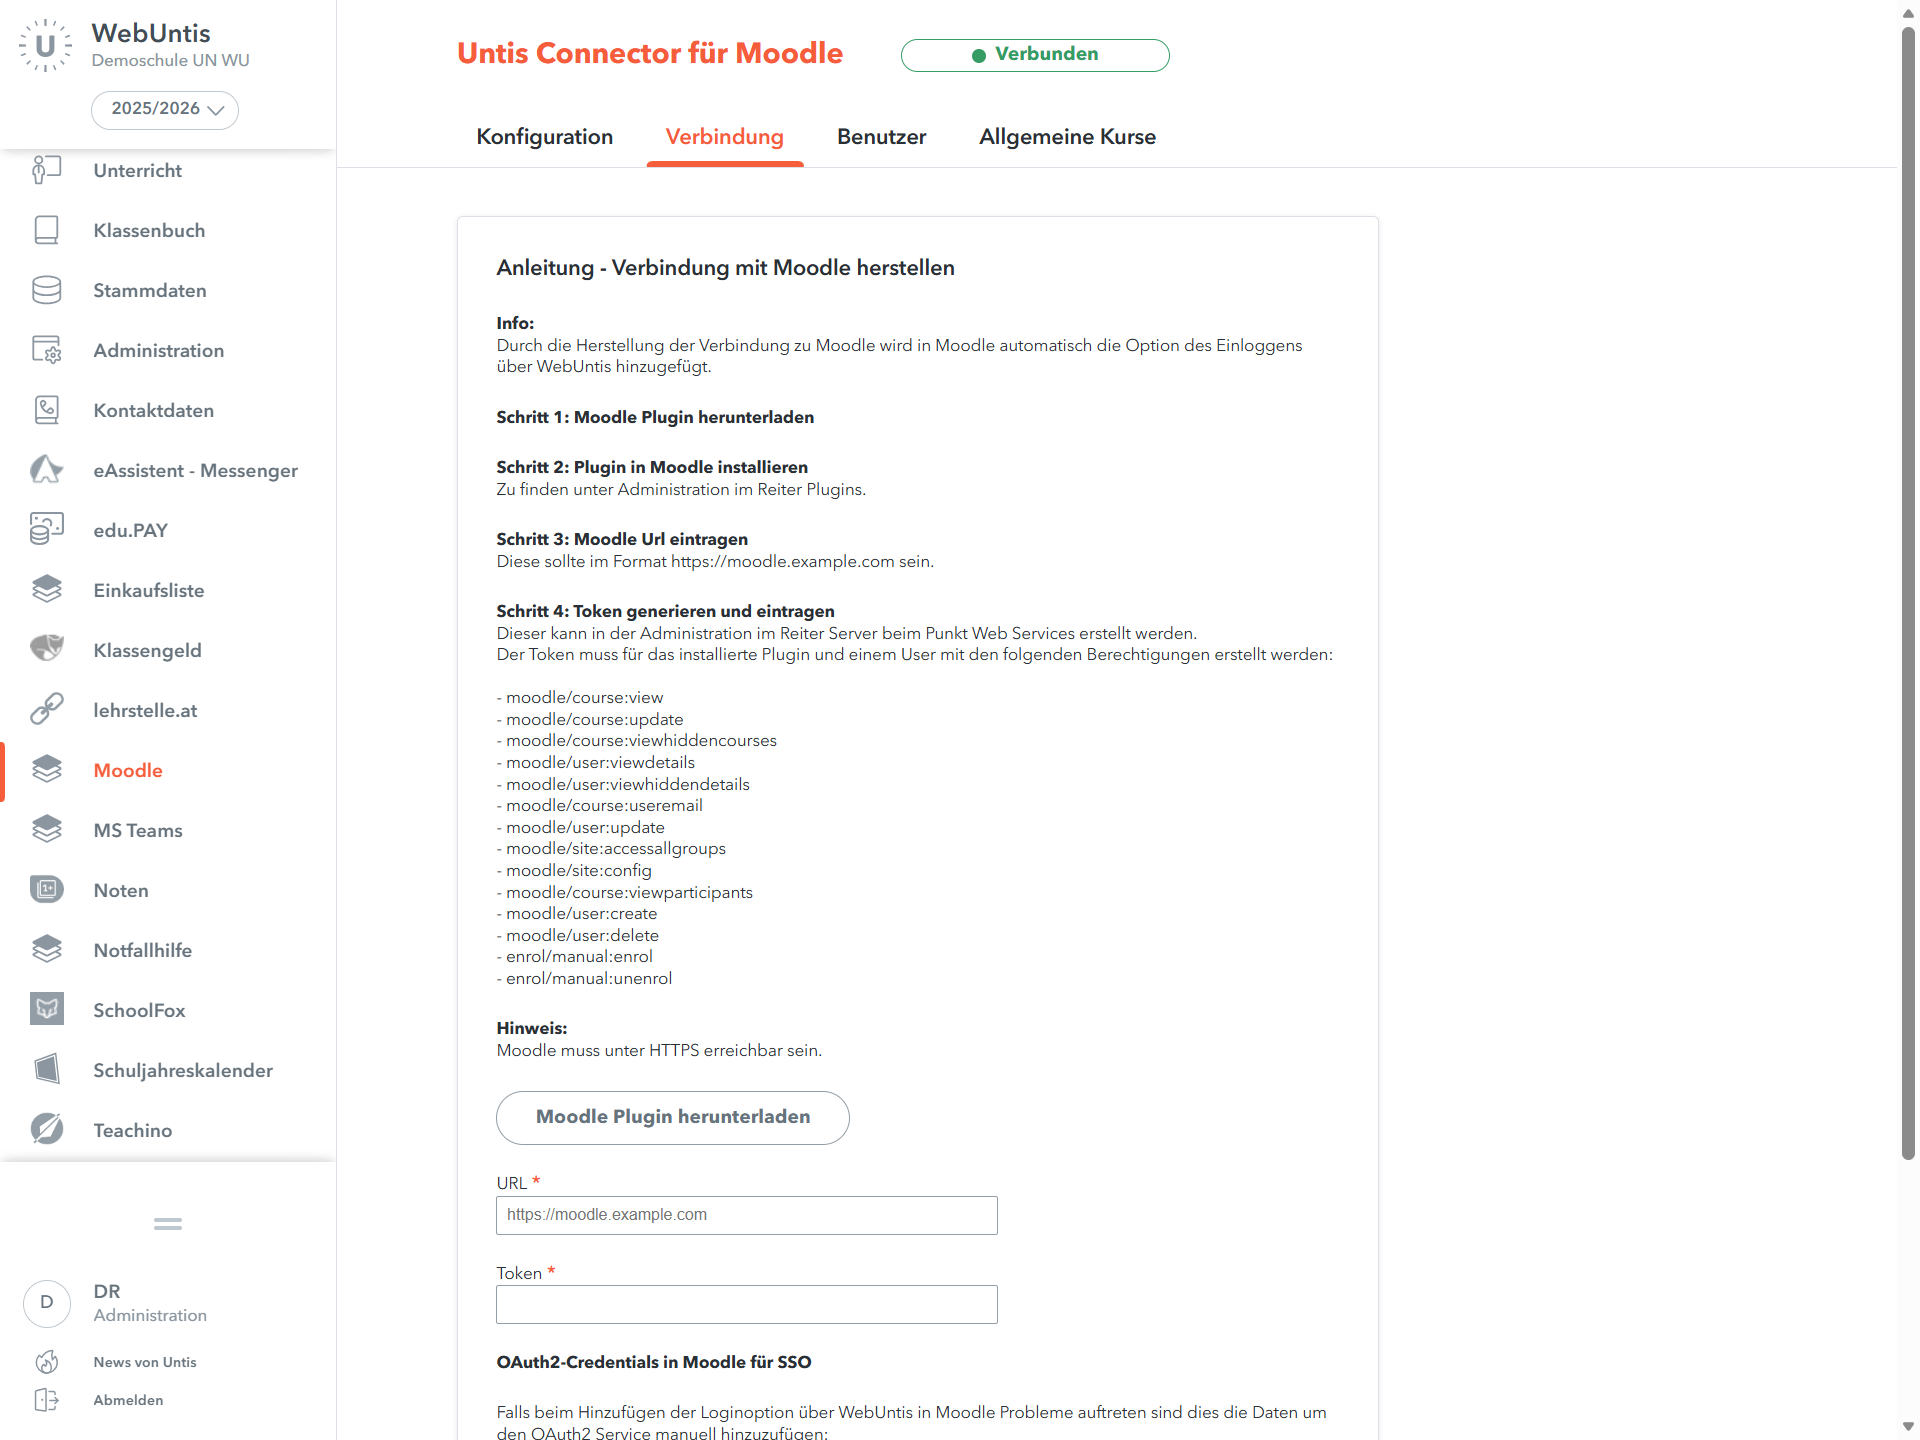Expand the 2025/2026 school year dropdown

(165, 109)
